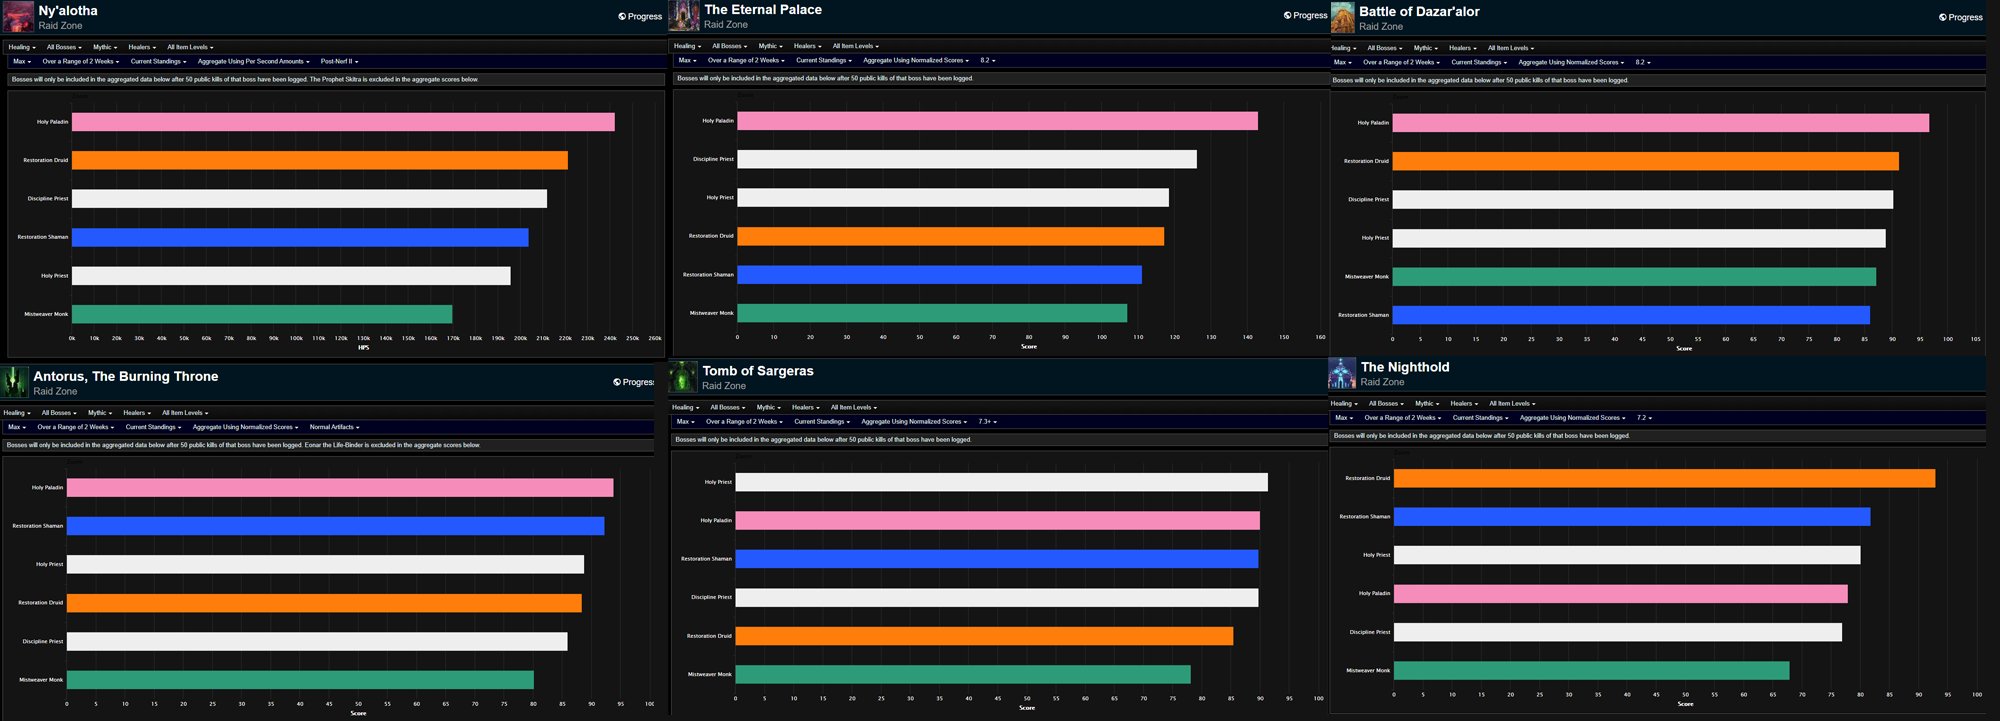Expand the Normal Artifacts dropdown in Antorus

(x=334, y=427)
